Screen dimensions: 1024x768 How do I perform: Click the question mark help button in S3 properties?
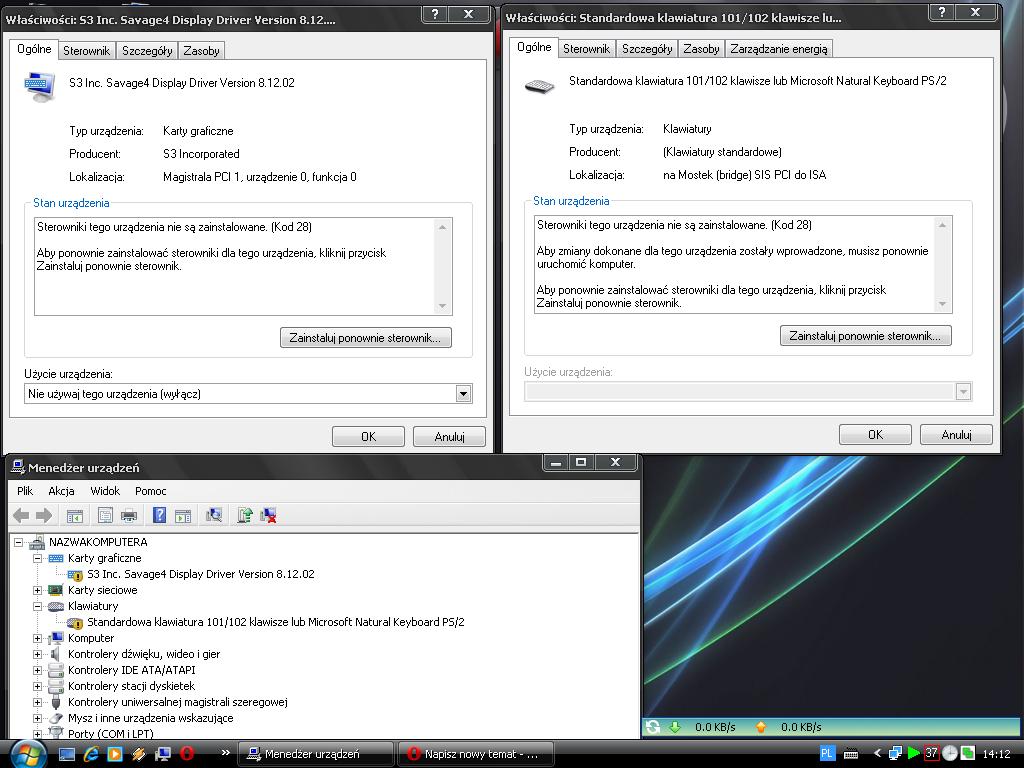coord(435,14)
